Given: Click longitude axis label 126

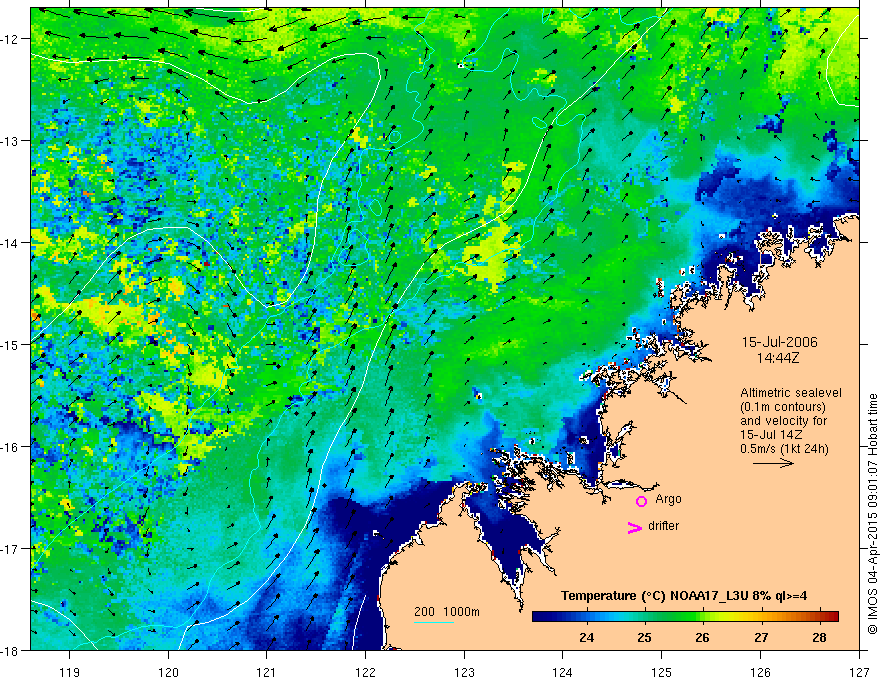Looking at the screenshot, I should click(760, 672).
